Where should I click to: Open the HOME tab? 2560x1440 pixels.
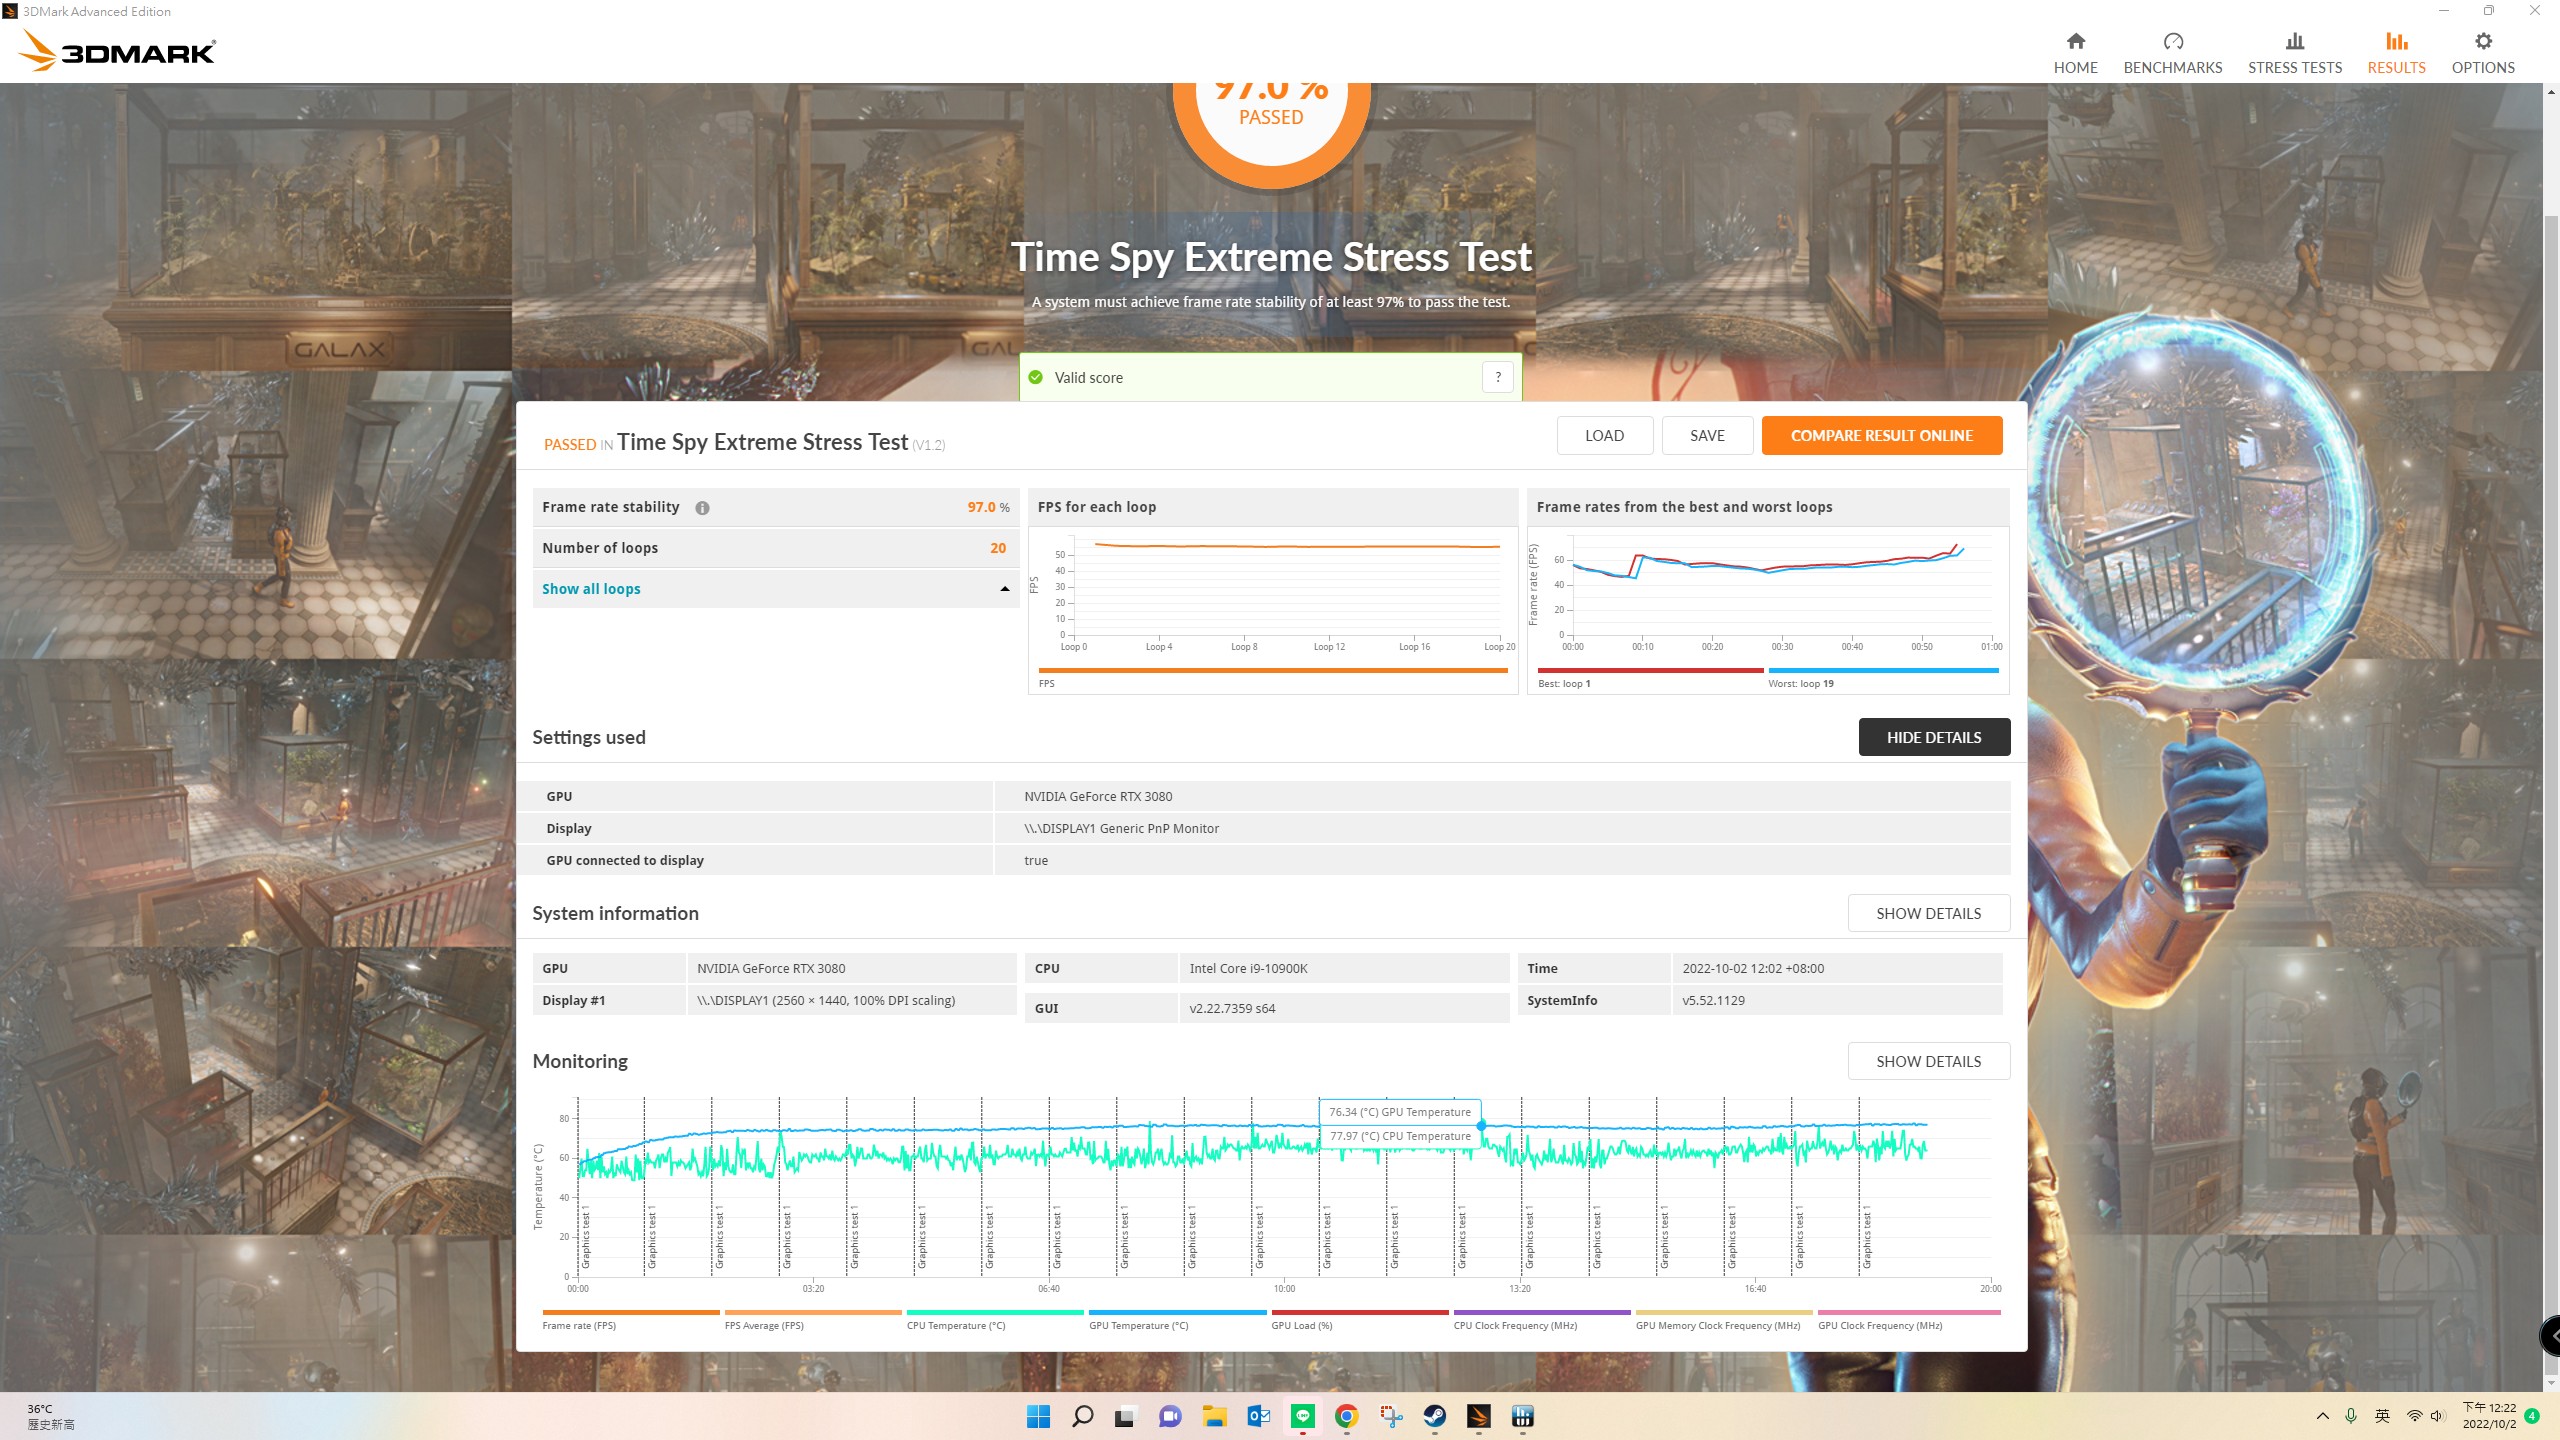2075,53
